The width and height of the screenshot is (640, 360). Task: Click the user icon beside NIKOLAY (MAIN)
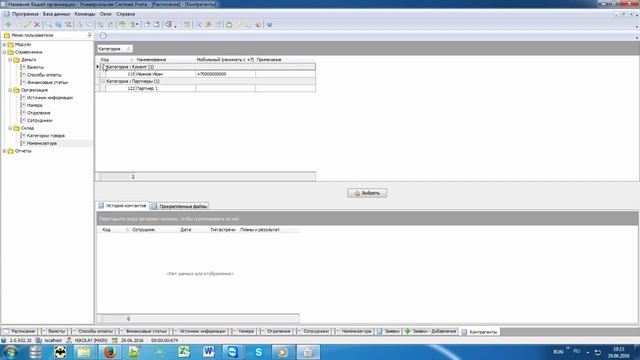point(69,340)
